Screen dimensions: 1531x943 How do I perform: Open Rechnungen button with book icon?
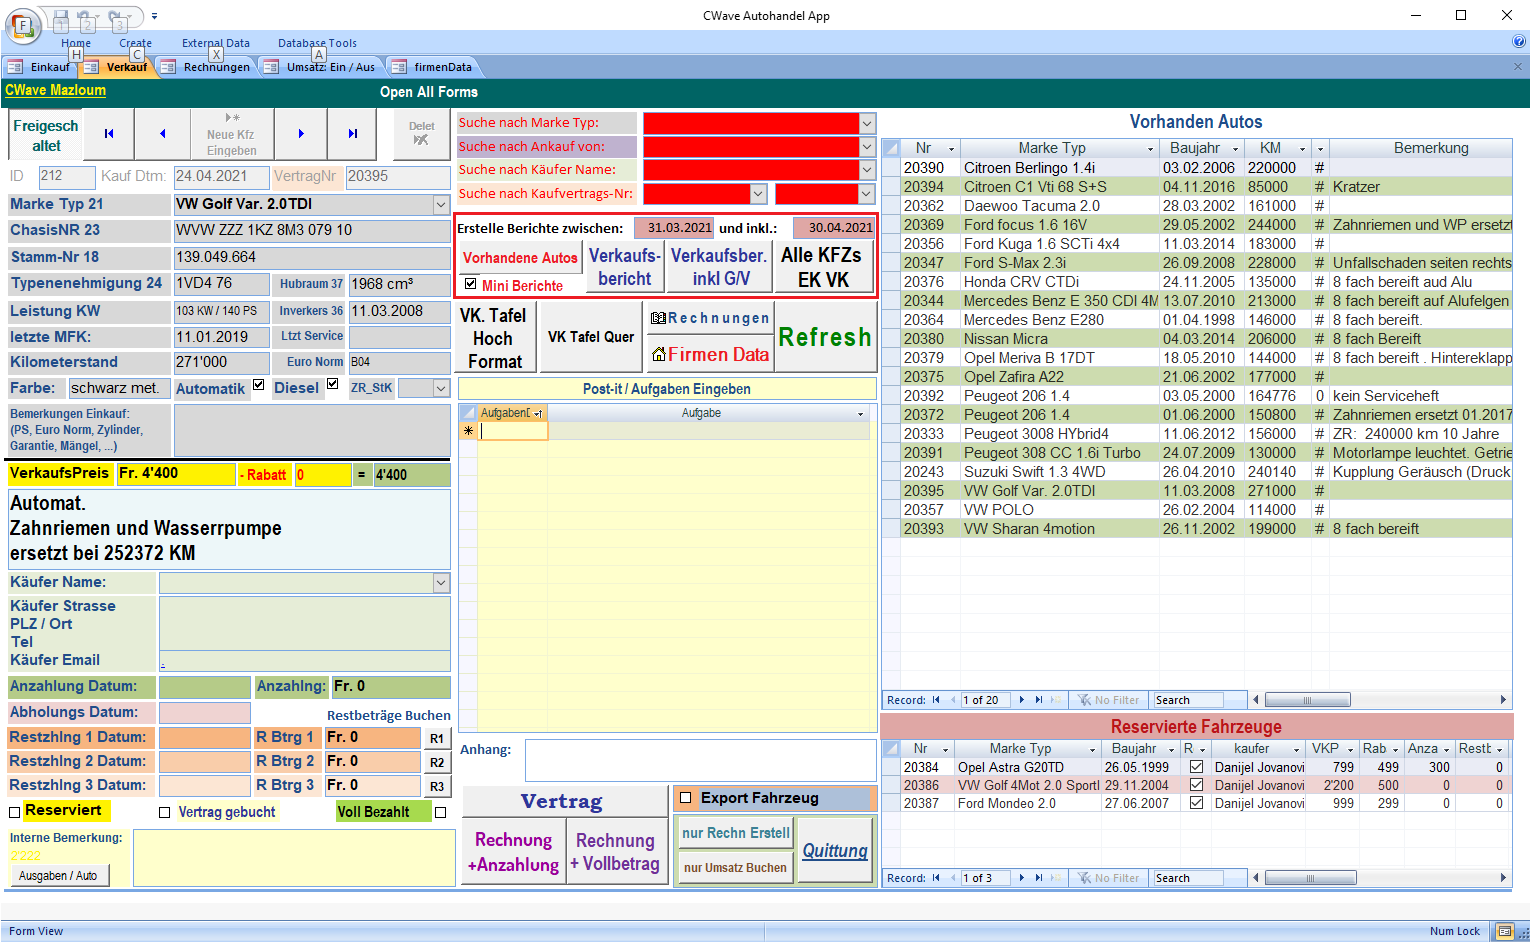[710, 318]
